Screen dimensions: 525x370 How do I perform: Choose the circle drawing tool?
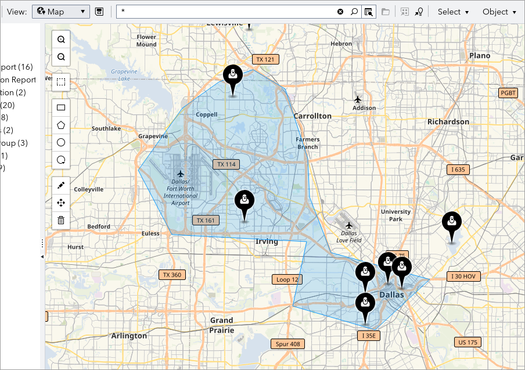coord(61,142)
